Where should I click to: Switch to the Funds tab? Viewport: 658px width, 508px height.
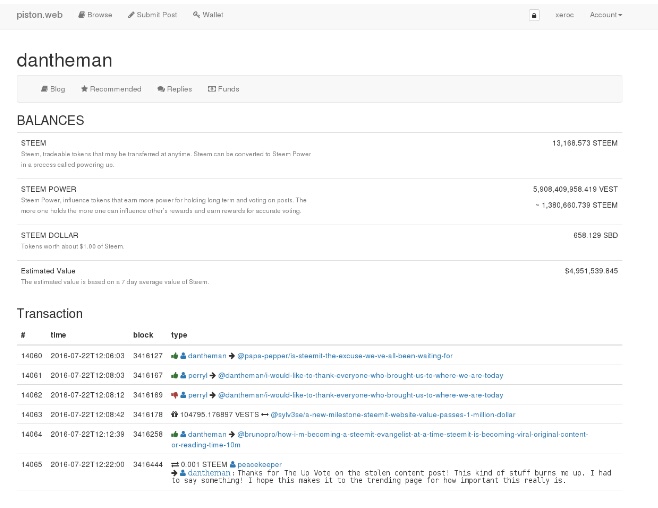(224, 89)
